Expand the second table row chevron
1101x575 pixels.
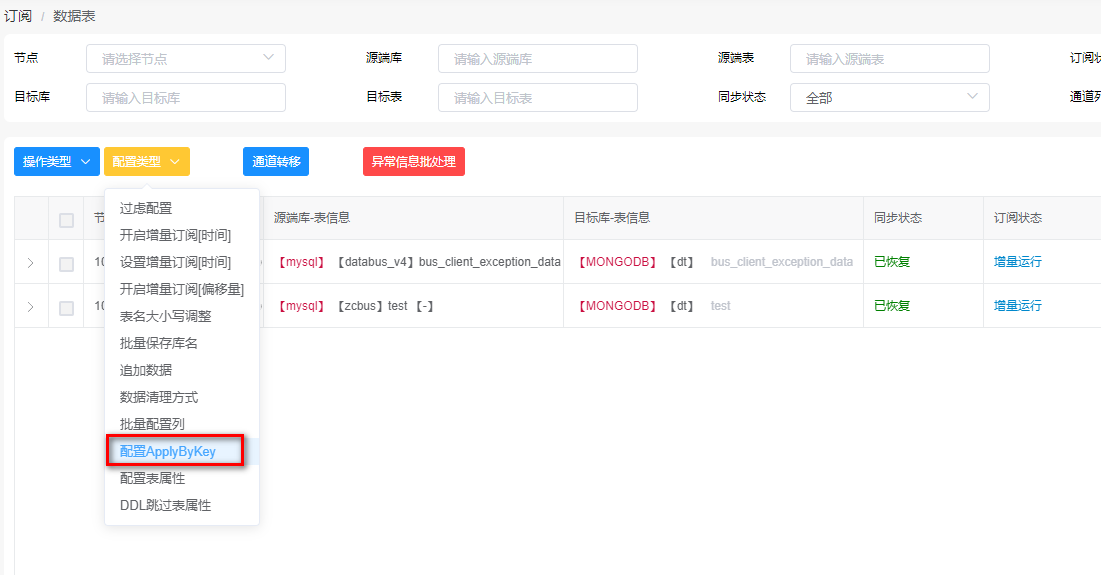(30, 307)
